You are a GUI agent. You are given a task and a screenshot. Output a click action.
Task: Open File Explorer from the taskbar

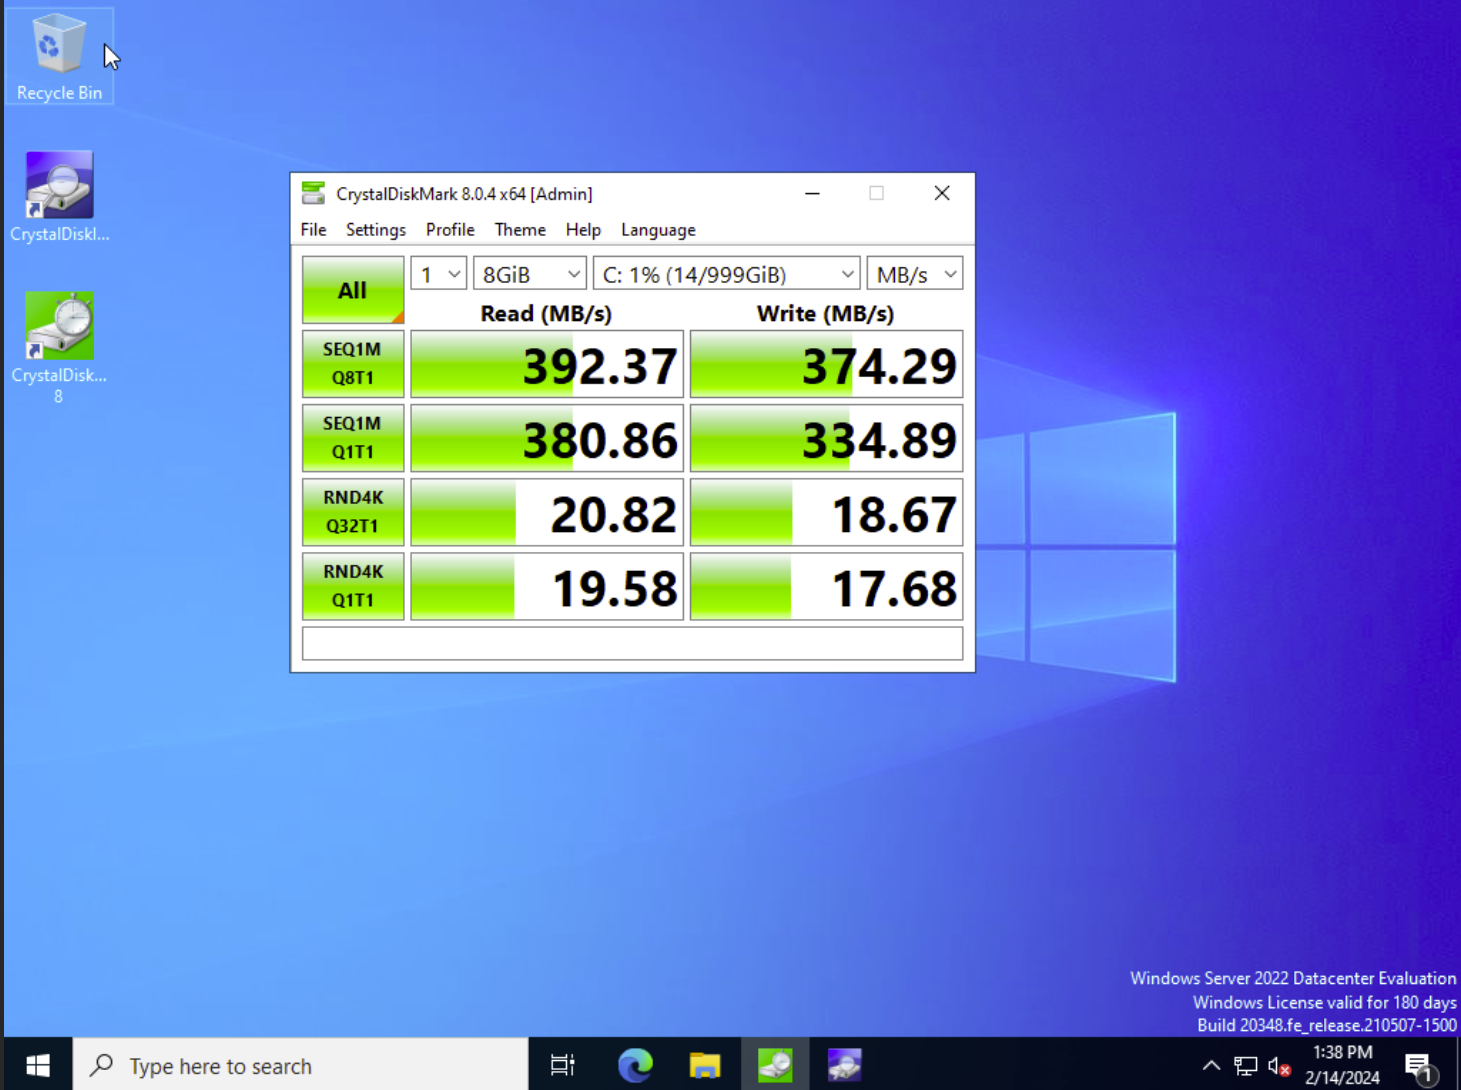pyautogui.click(x=705, y=1065)
